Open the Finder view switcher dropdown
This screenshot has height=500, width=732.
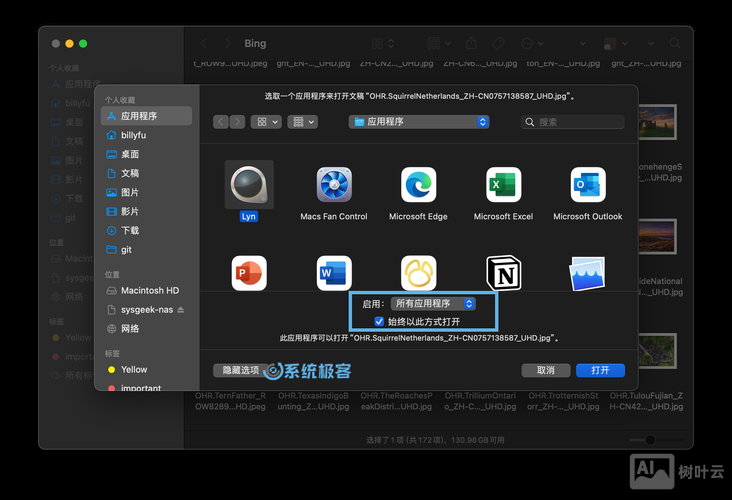[383, 43]
